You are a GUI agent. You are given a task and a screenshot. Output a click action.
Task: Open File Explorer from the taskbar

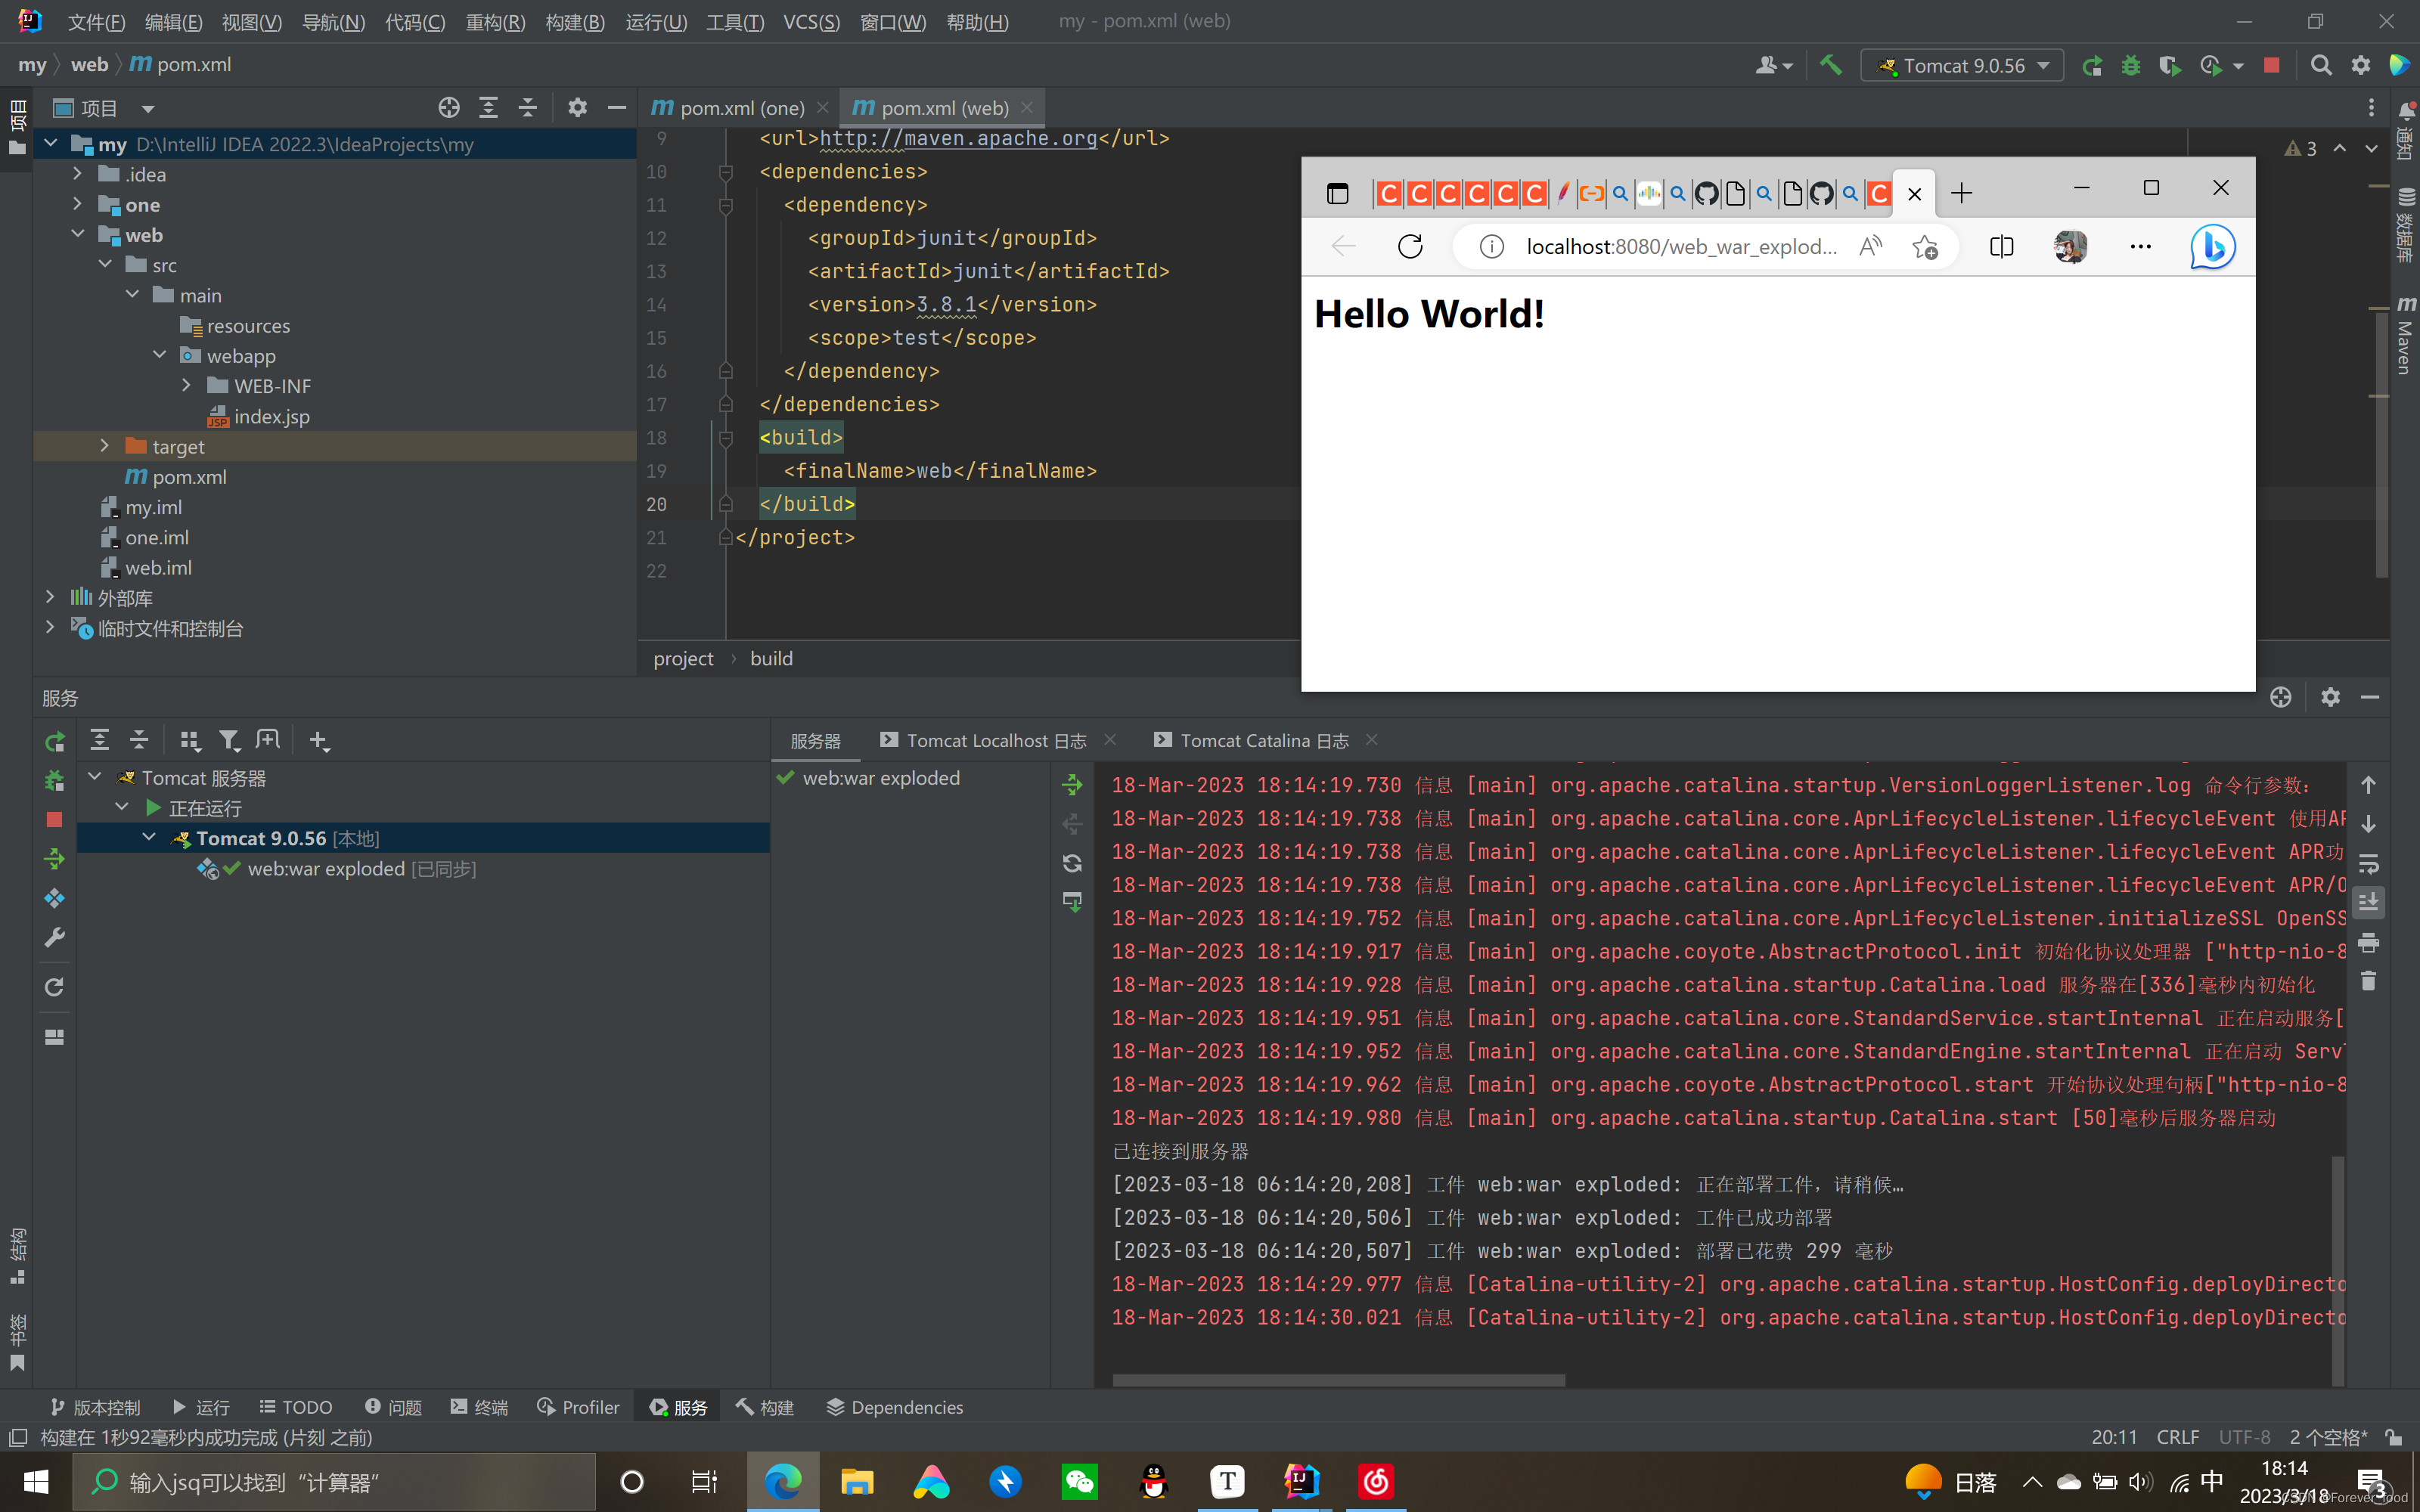pos(857,1482)
